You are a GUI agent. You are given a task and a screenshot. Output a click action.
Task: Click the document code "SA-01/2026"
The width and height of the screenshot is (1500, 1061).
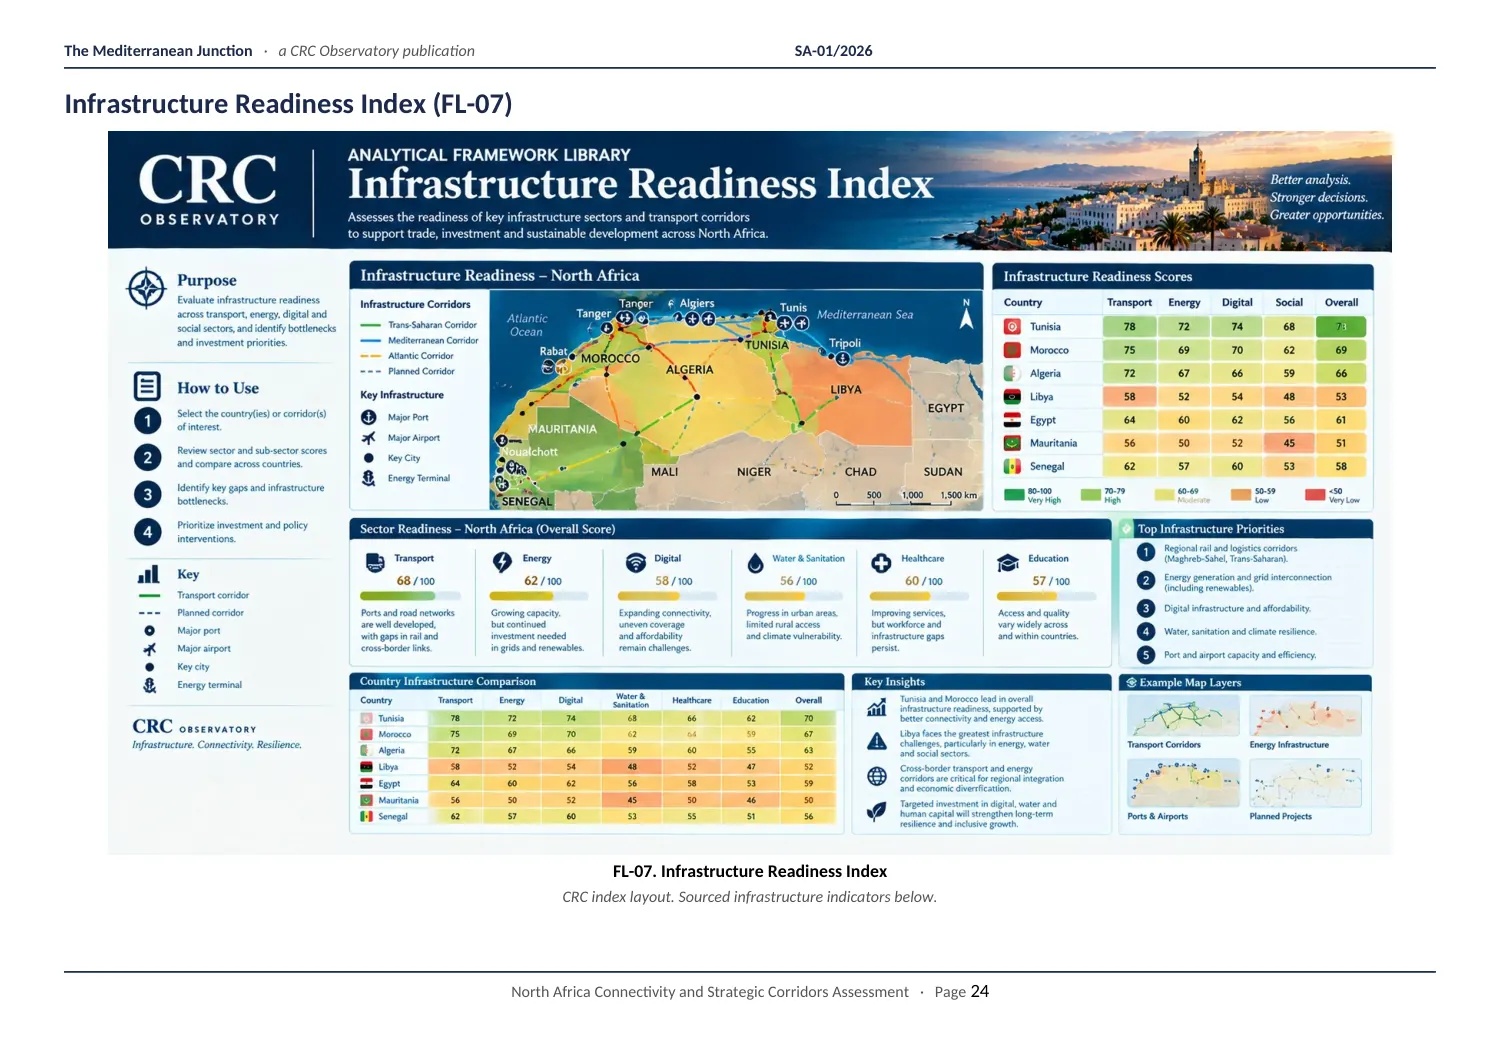(833, 51)
